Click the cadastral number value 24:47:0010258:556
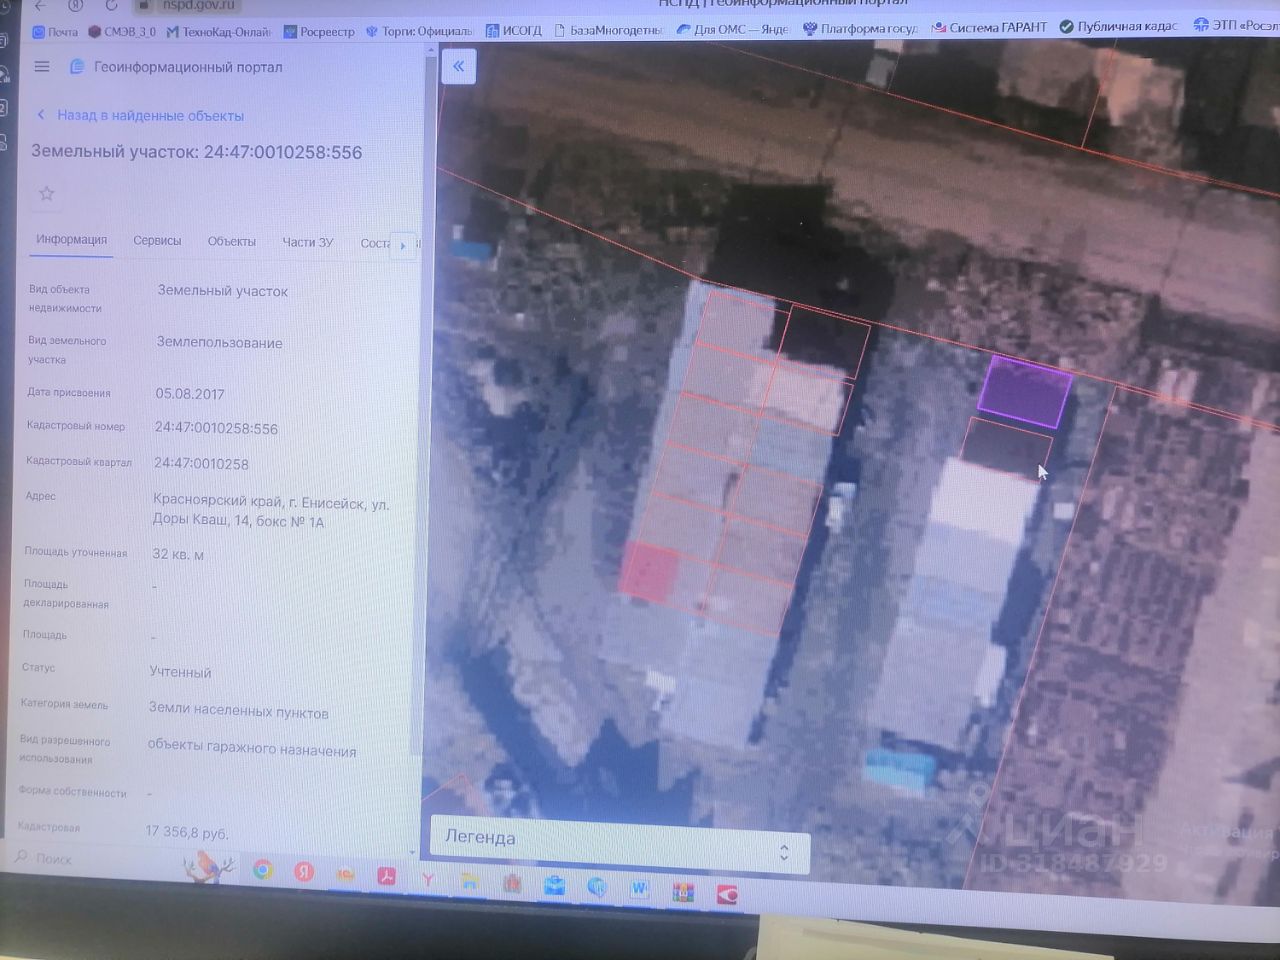Screen dimensions: 1280x960 pos(216,428)
